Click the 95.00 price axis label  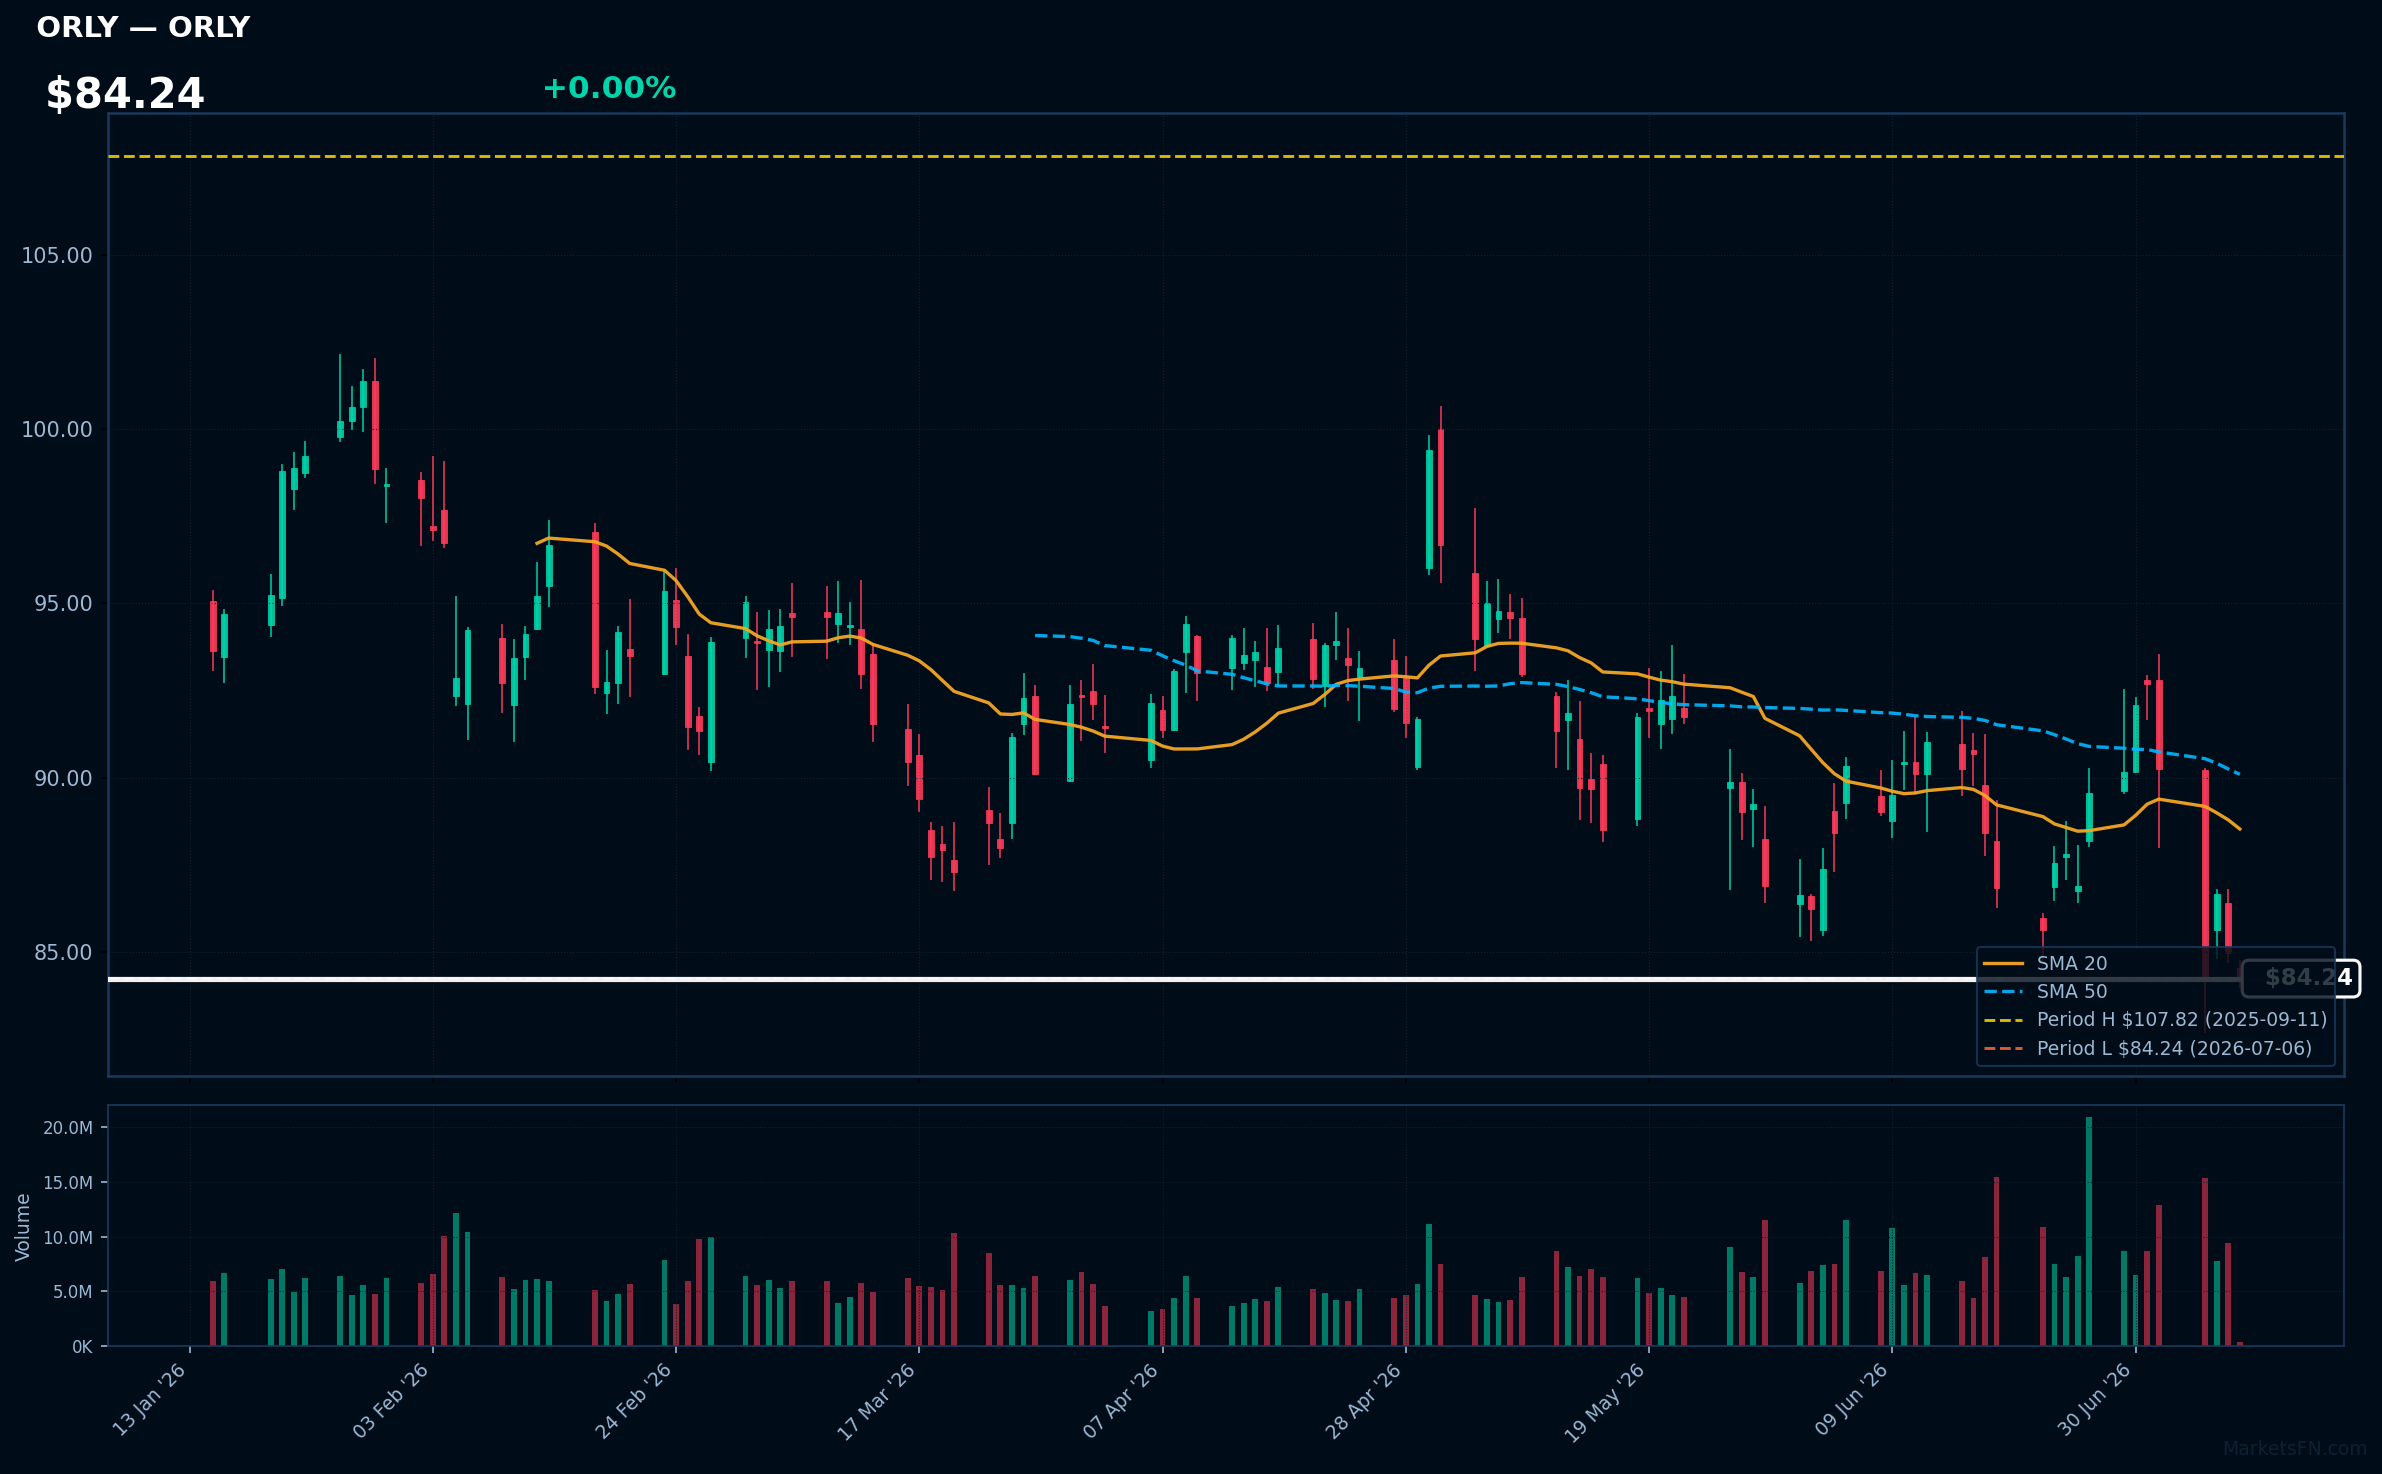coord(63,604)
